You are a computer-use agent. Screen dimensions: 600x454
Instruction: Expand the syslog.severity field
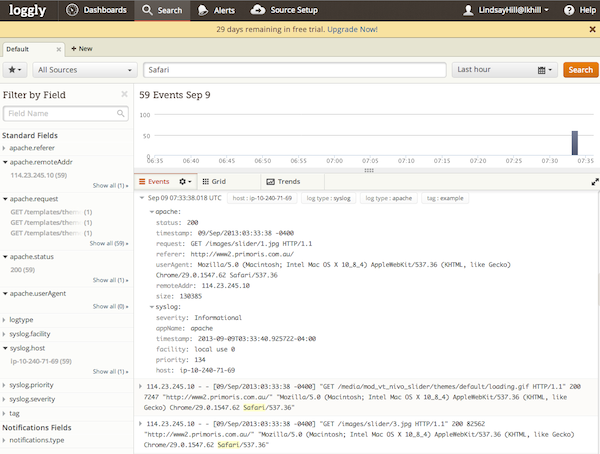pyautogui.click(x=4, y=399)
